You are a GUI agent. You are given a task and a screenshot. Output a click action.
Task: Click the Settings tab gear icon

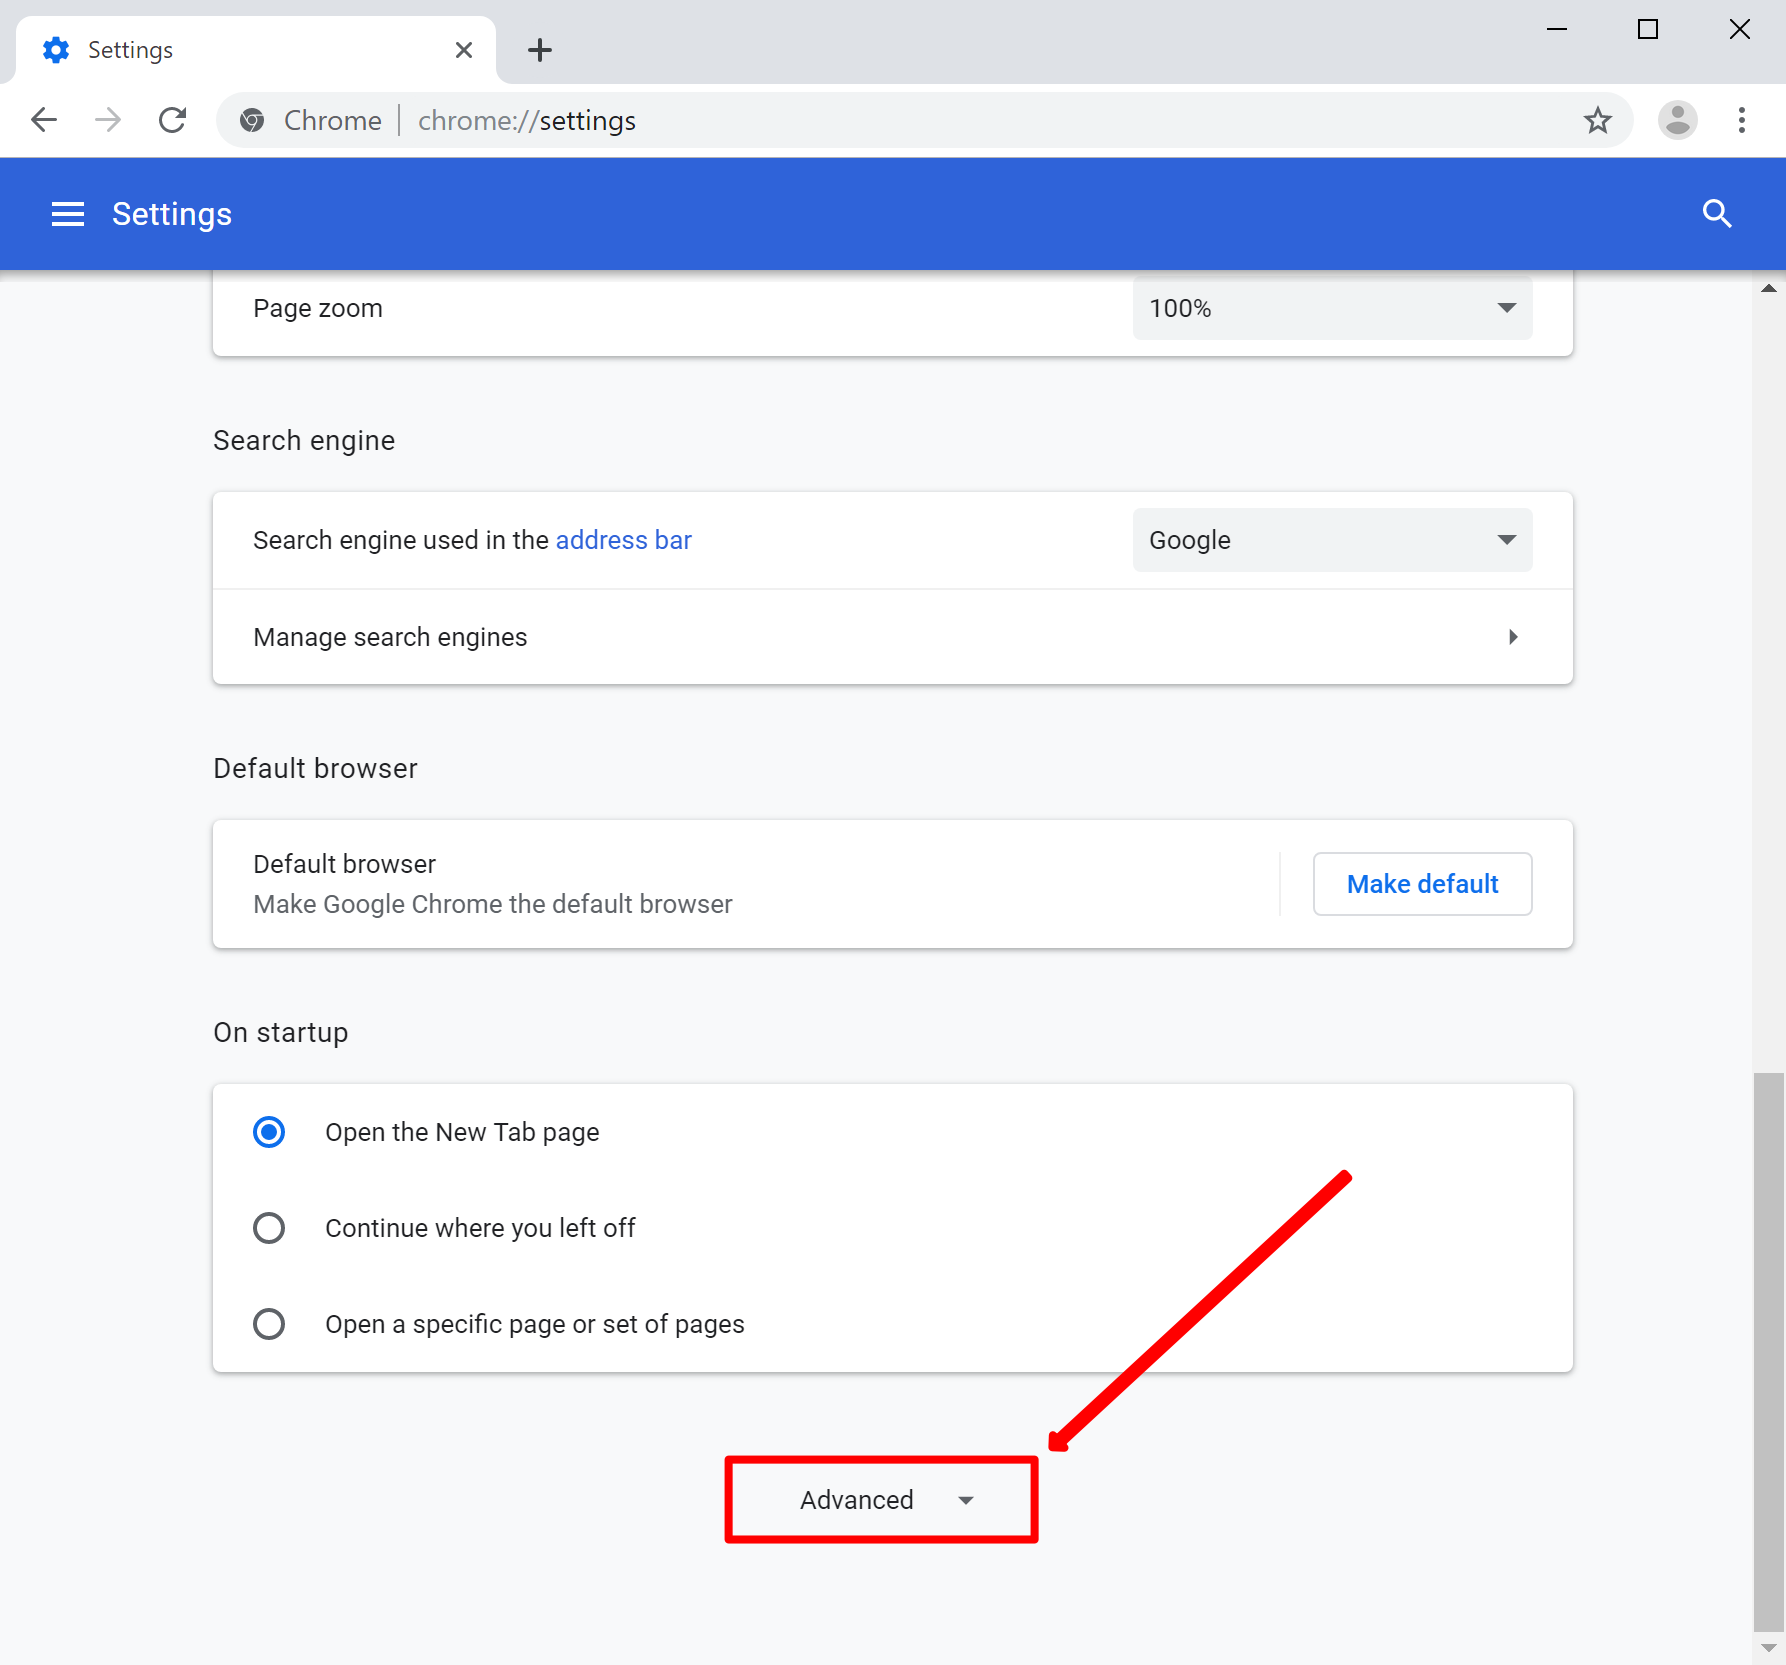coord(56,50)
